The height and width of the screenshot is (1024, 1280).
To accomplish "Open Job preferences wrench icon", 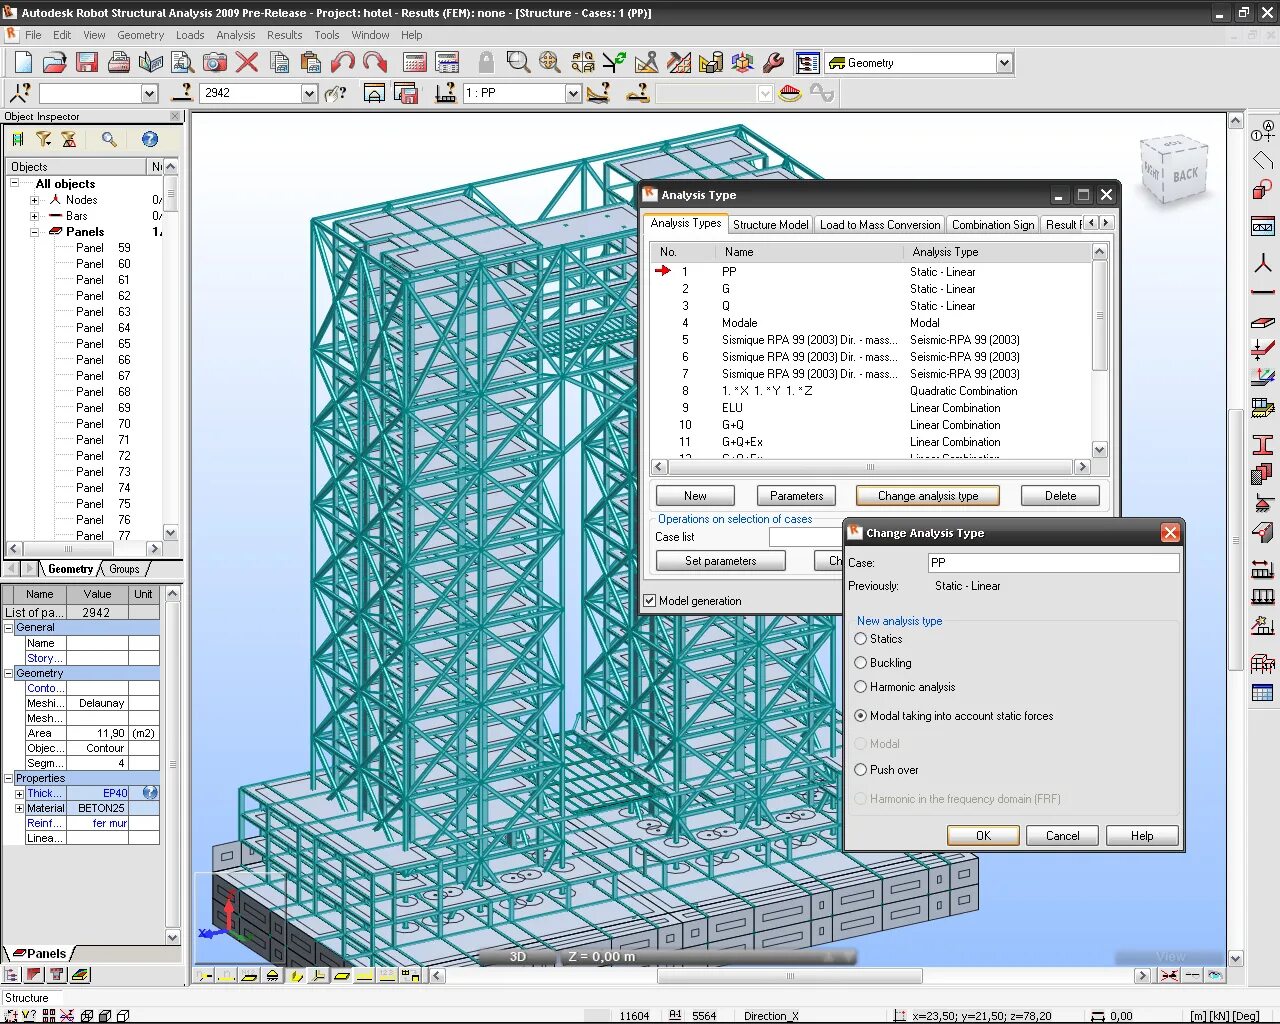I will (x=773, y=62).
